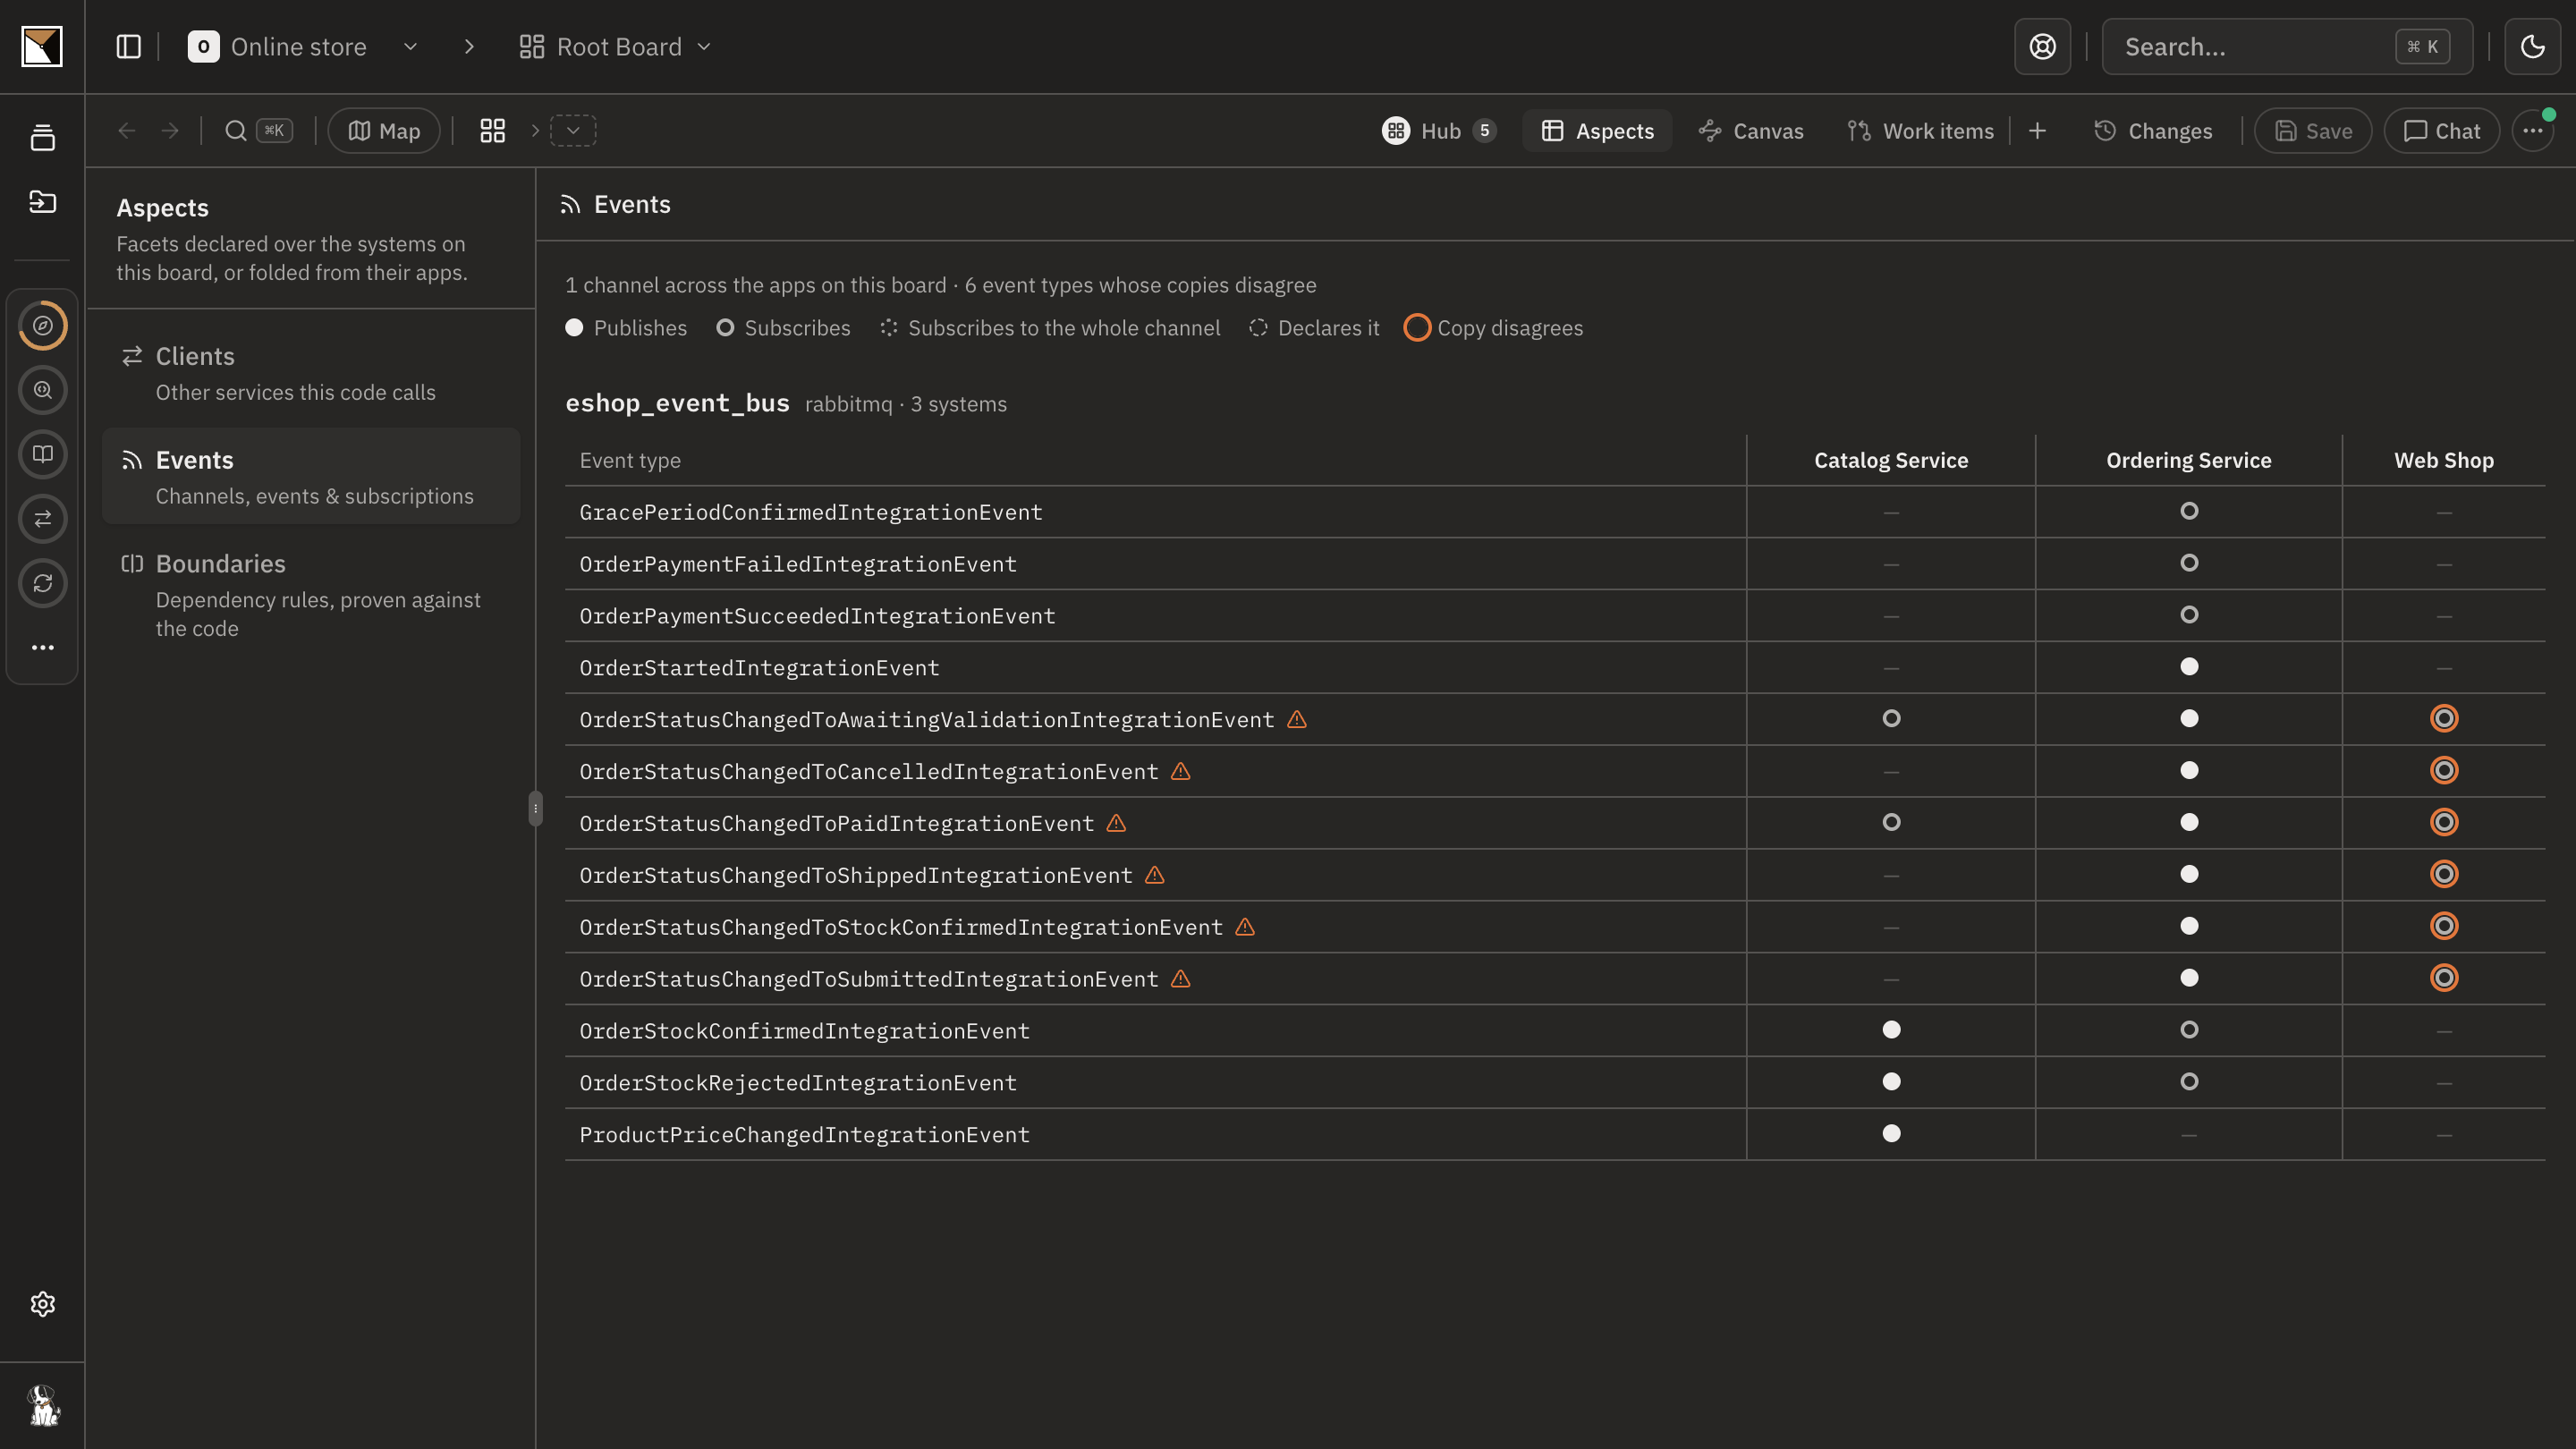This screenshot has height=1449, width=2576.
Task: Switch to the Aspects tab
Action: [1597, 131]
